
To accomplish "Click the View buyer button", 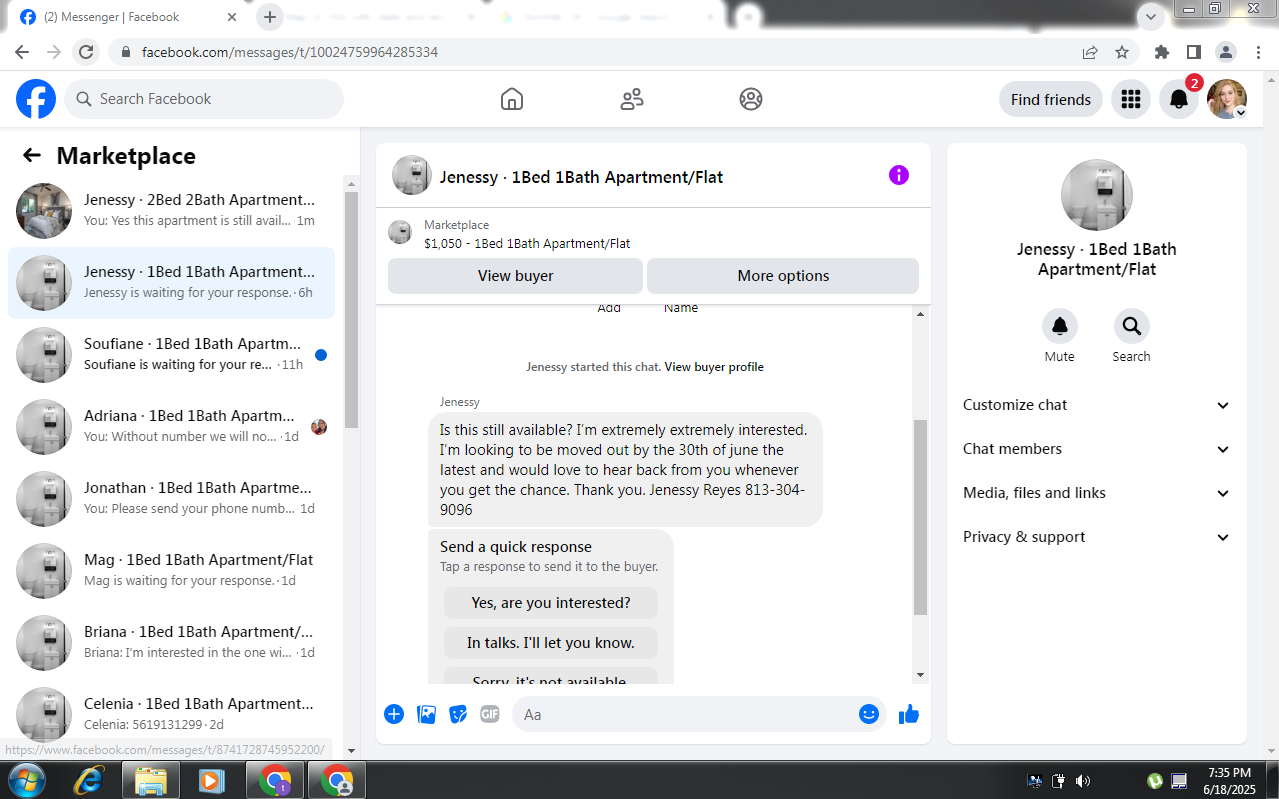I will click(x=515, y=276).
